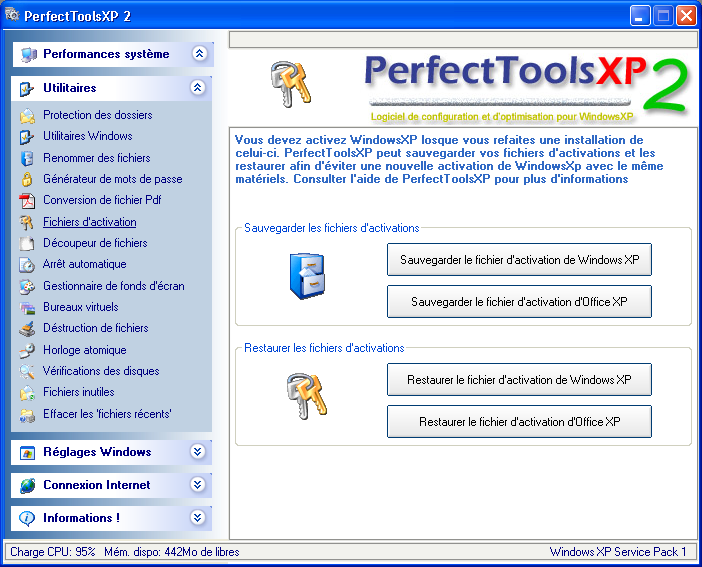Open Conversion de fichier Pdf
702x567 pixels.
(x=102, y=200)
